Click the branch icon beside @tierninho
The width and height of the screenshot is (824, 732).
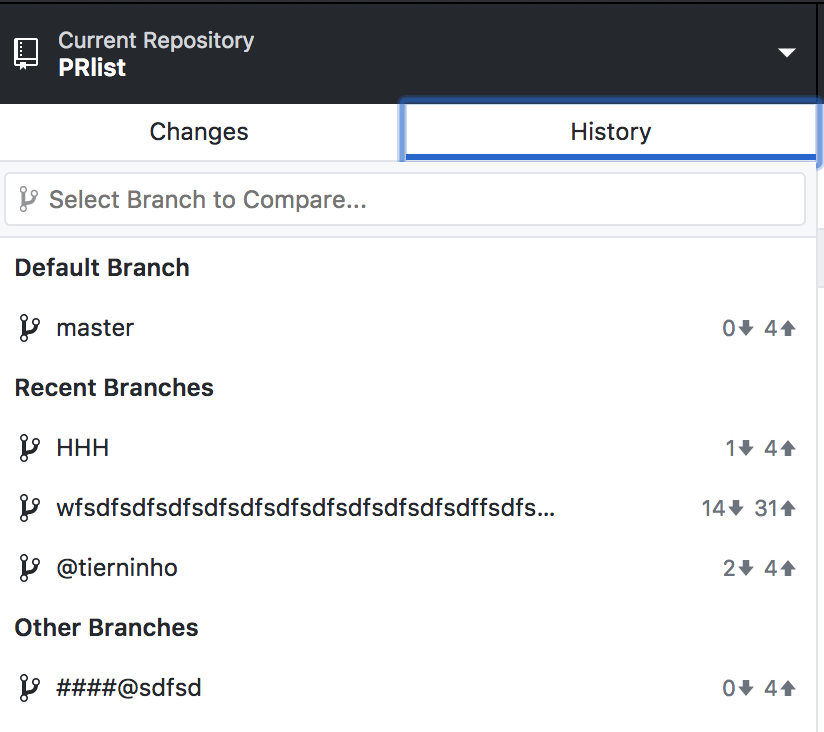29,568
